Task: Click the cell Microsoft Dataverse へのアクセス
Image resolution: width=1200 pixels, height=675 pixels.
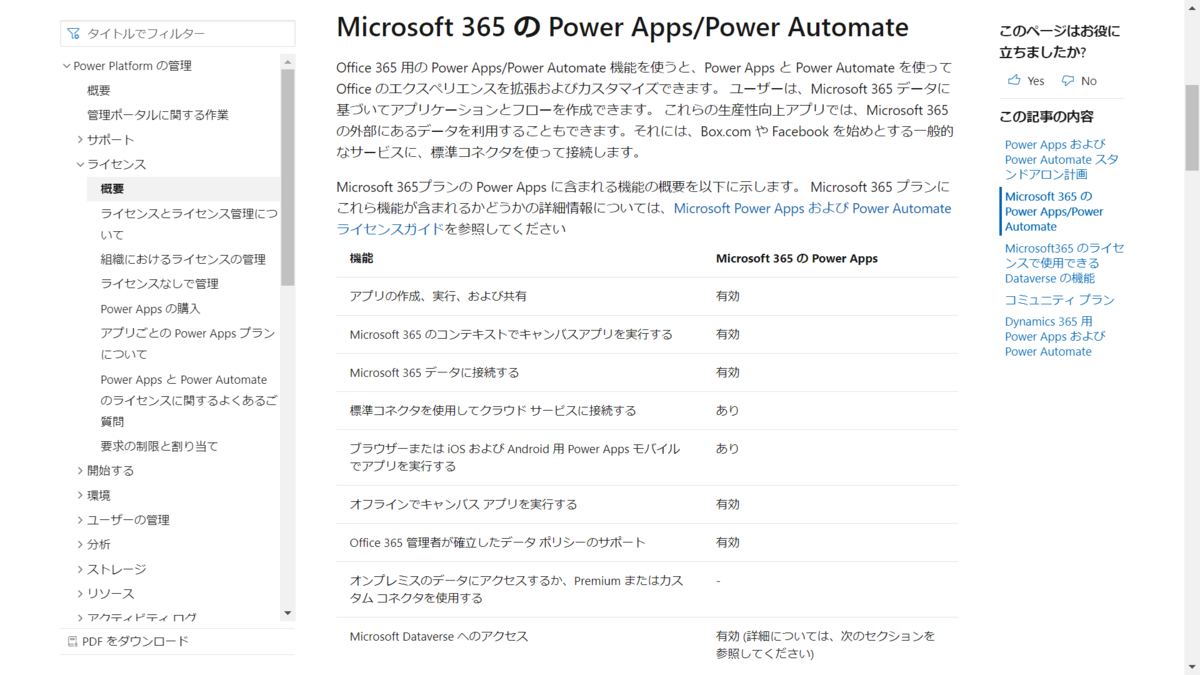Action: coord(438,636)
